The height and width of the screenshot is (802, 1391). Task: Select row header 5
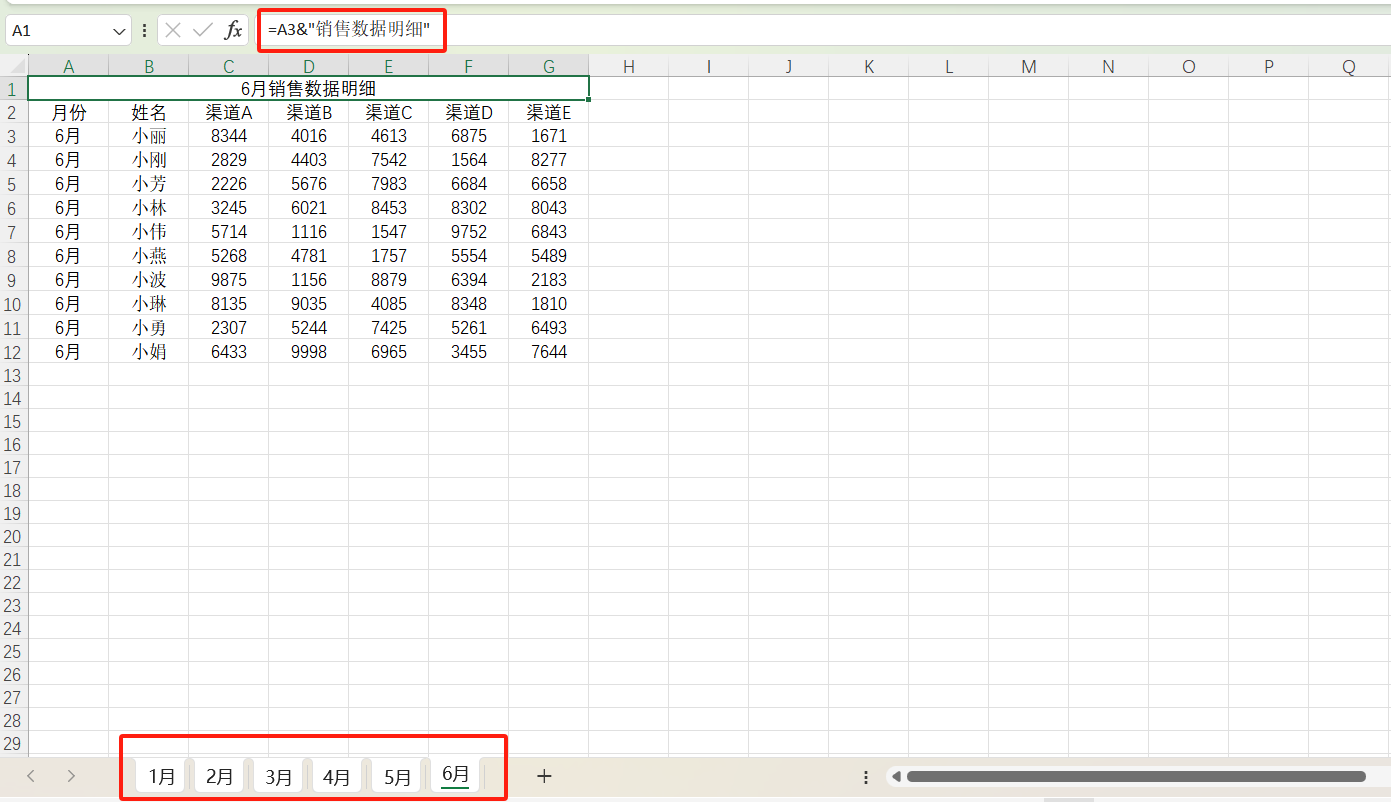click(x=13, y=184)
